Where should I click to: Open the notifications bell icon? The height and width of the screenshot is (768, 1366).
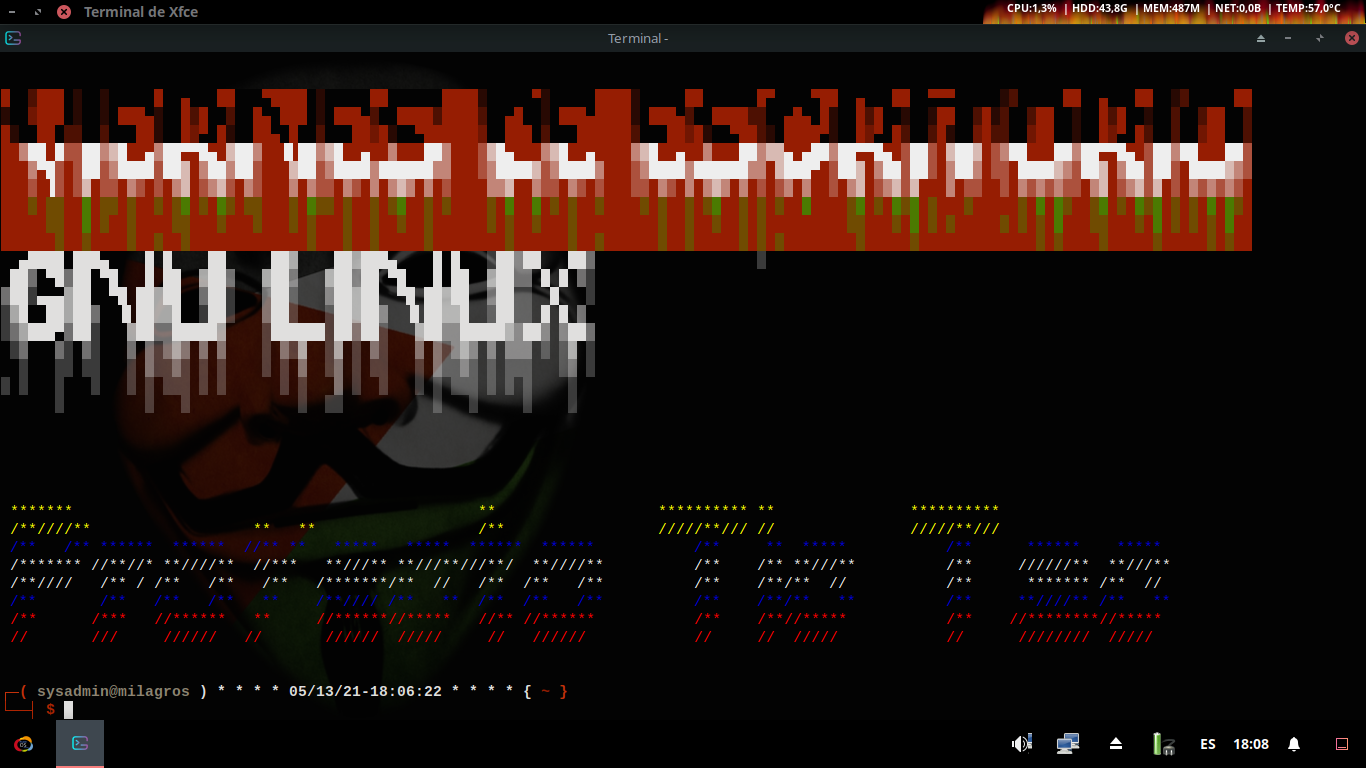pos(1294,744)
